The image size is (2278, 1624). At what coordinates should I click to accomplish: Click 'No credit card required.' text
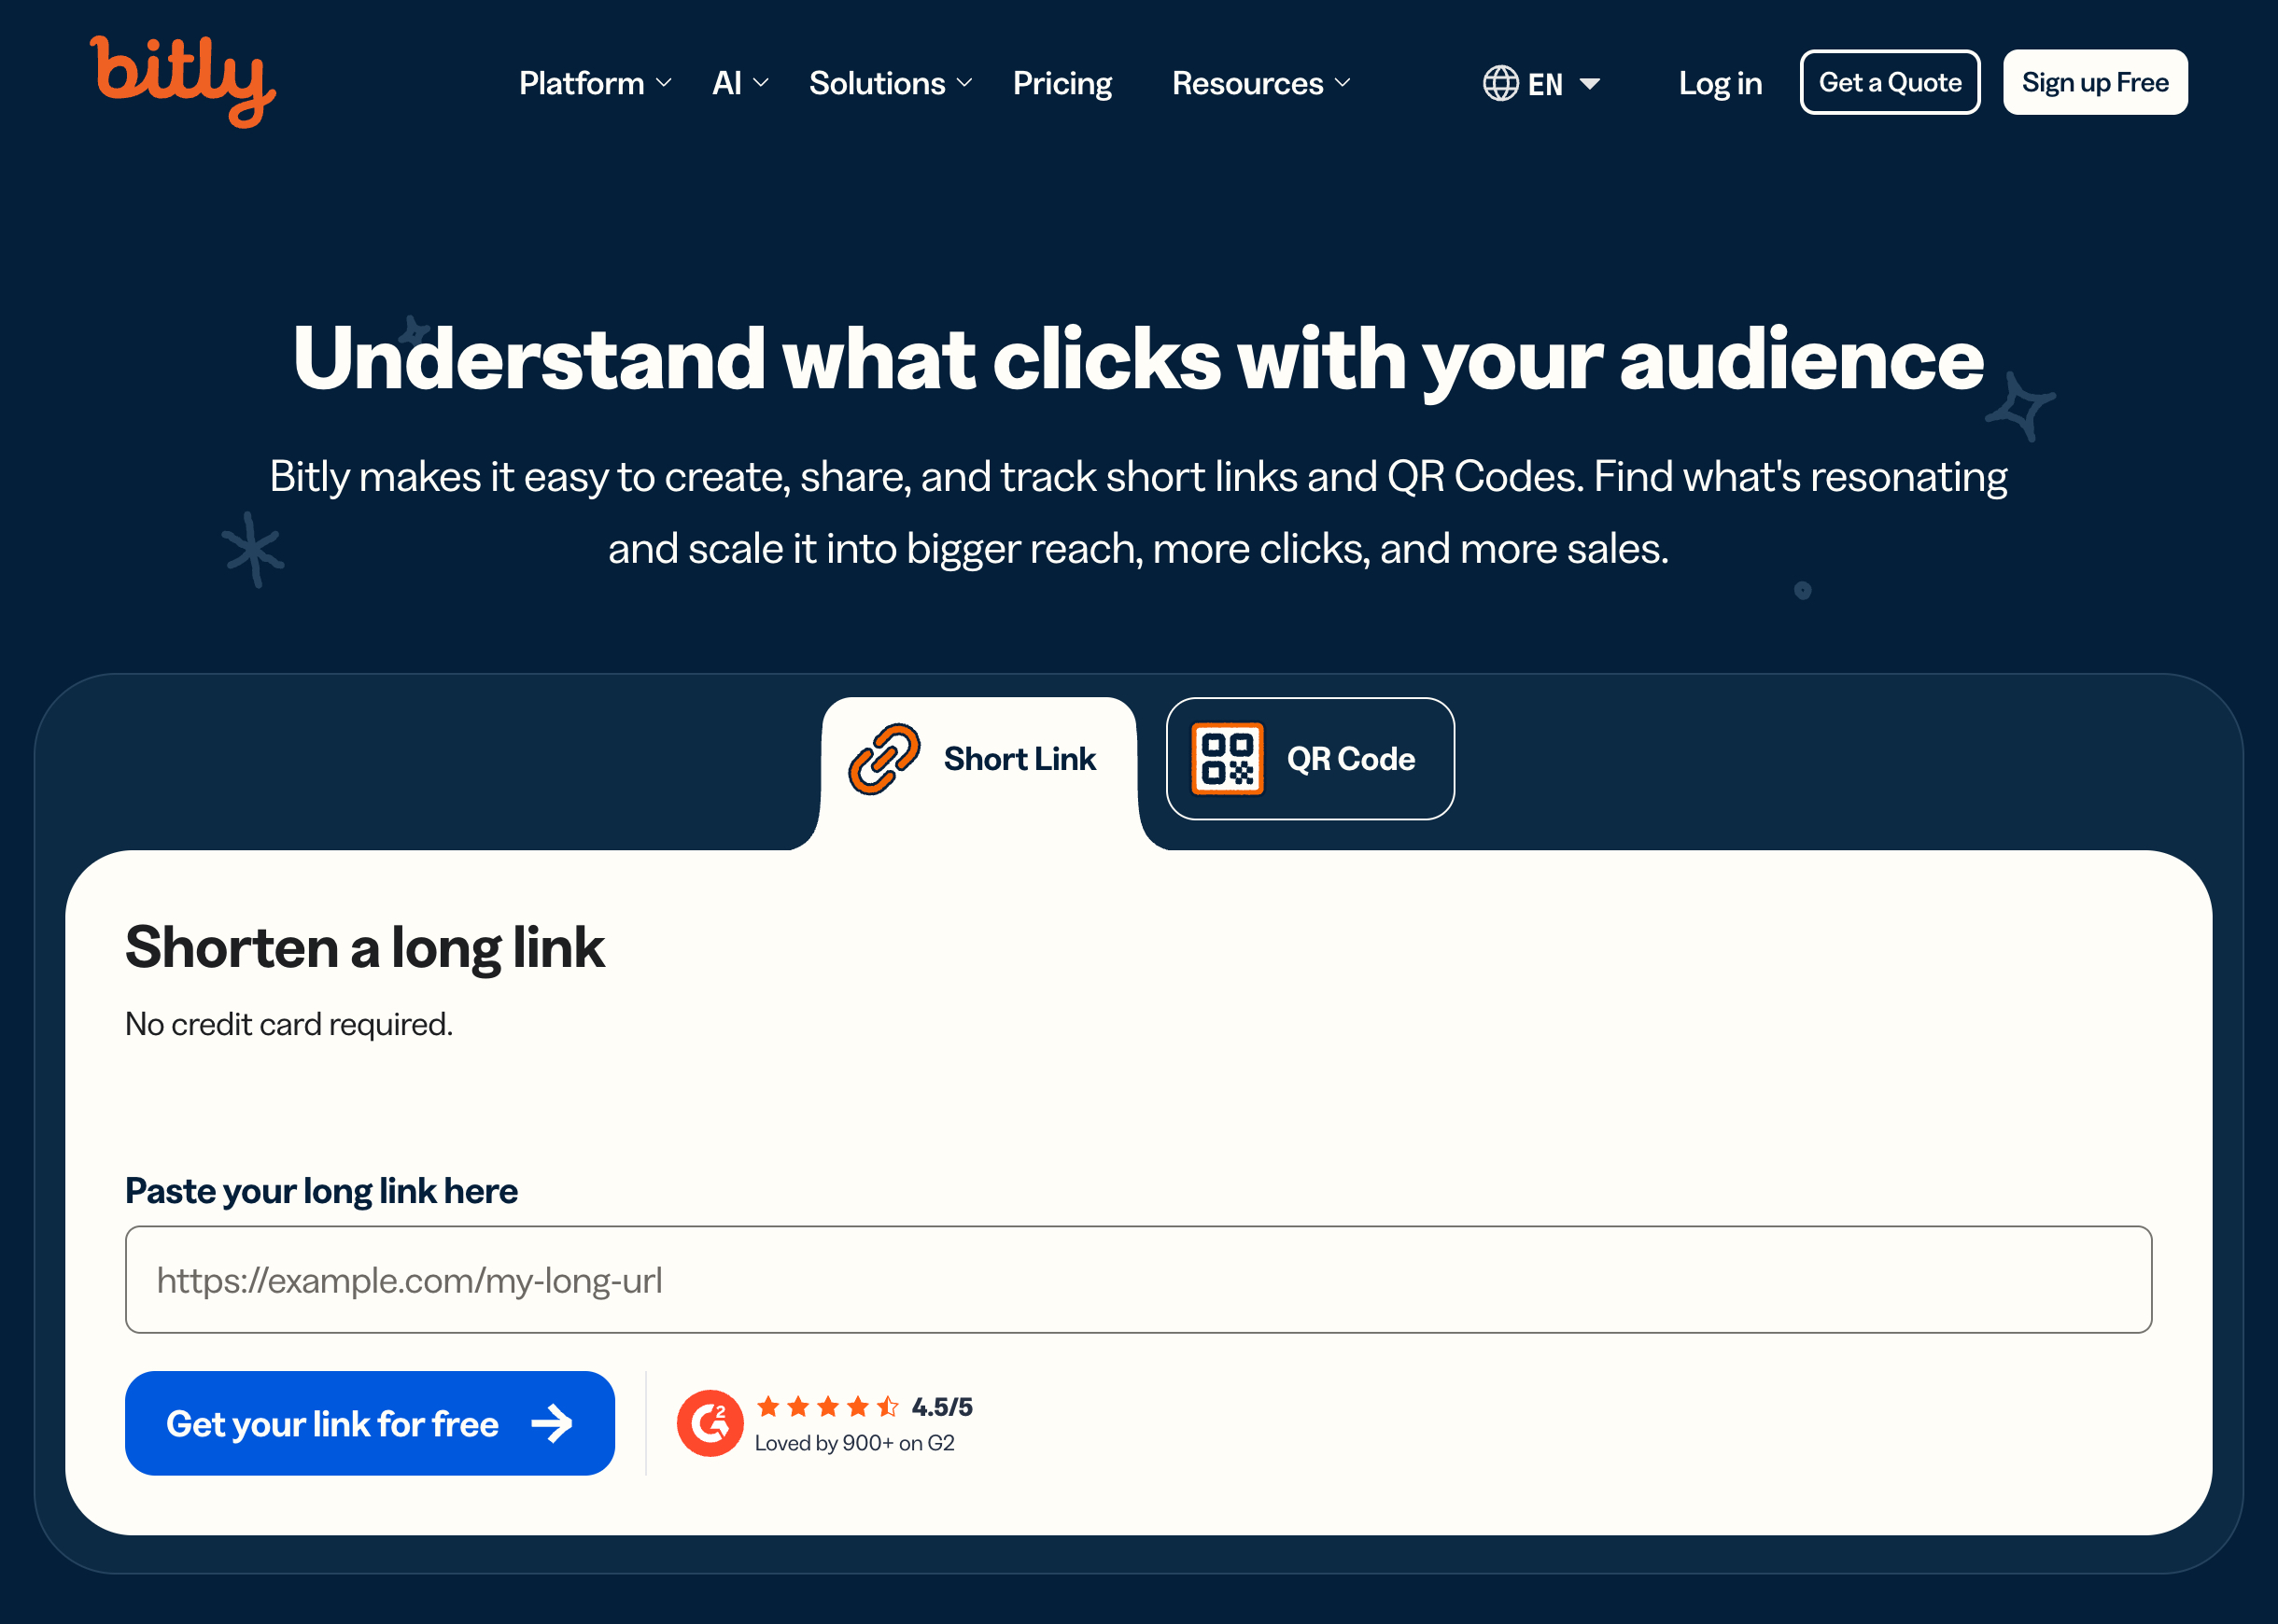point(289,1024)
